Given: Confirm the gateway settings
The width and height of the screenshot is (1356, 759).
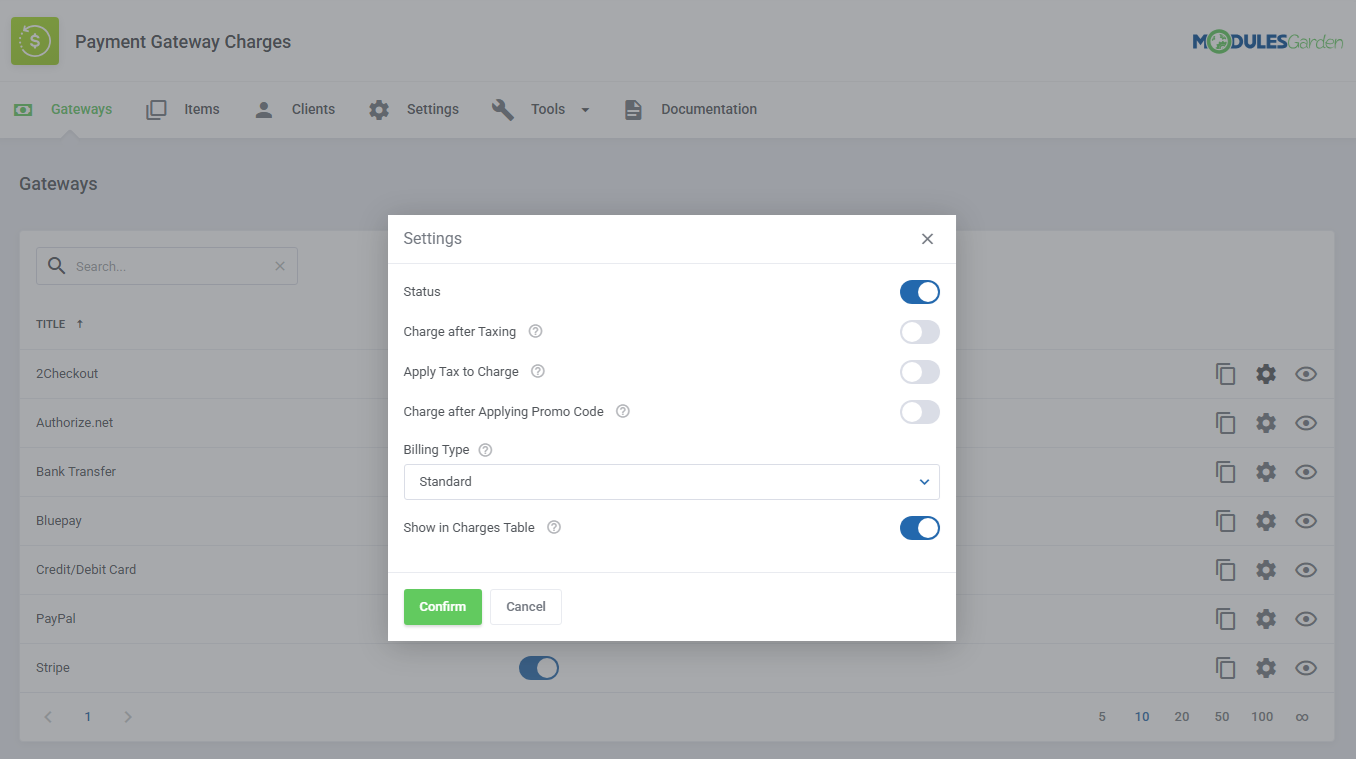Looking at the screenshot, I should pyautogui.click(x=442, y=606).
